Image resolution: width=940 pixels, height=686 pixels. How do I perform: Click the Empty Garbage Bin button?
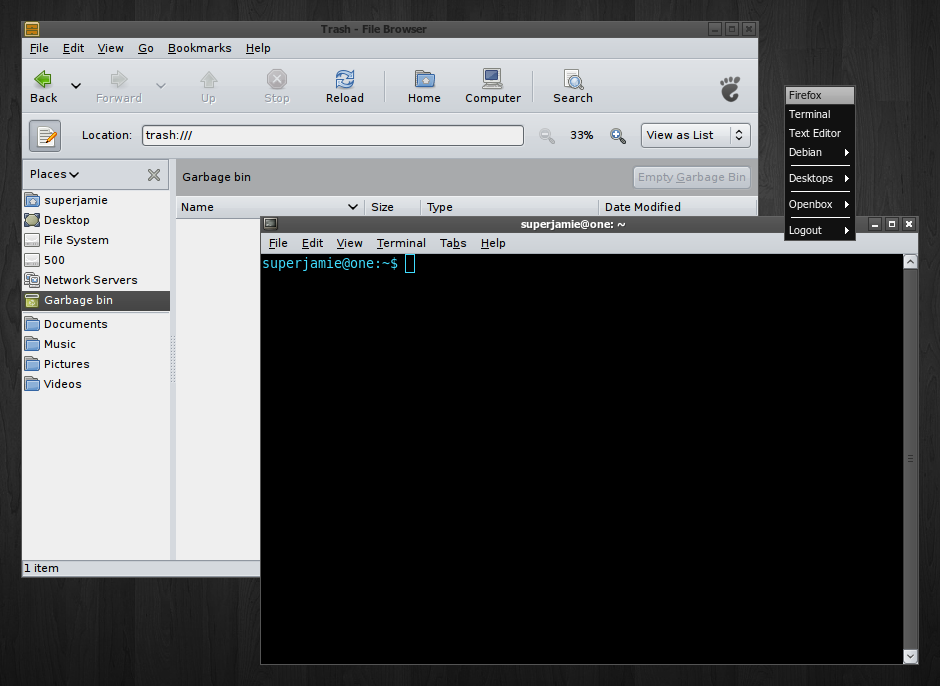click(692, 177)
